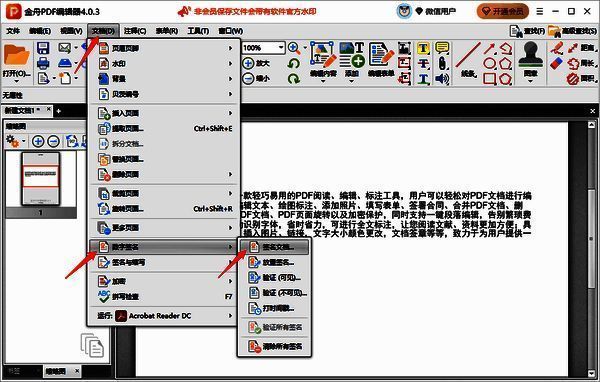Select the underline text tool

423,79
